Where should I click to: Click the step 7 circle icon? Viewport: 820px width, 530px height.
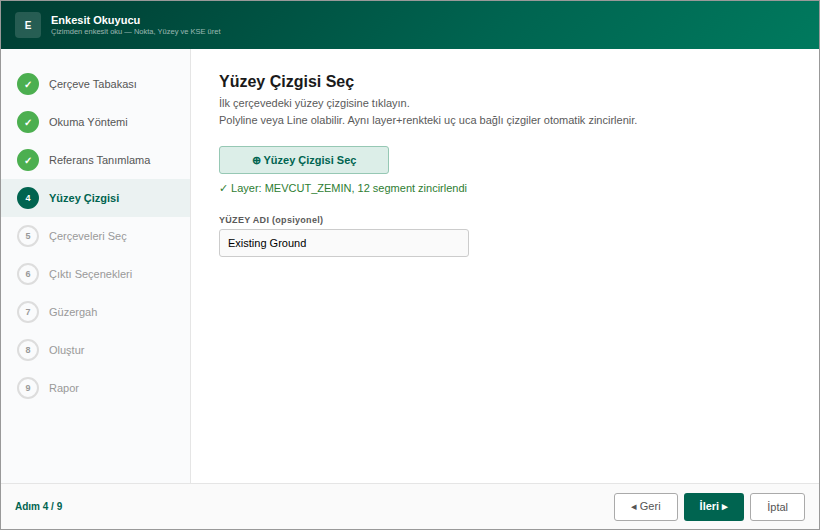(x=28, y=312)
